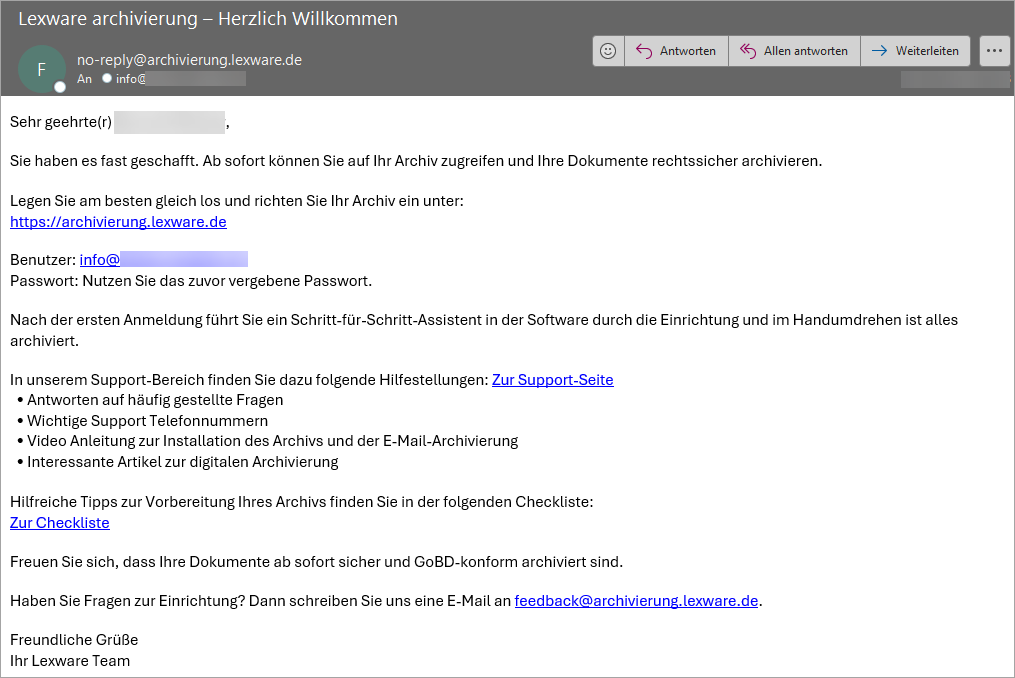Click the signature Ihr Lexware Team
Screen dimensions: 1015x678
[70, 661]
